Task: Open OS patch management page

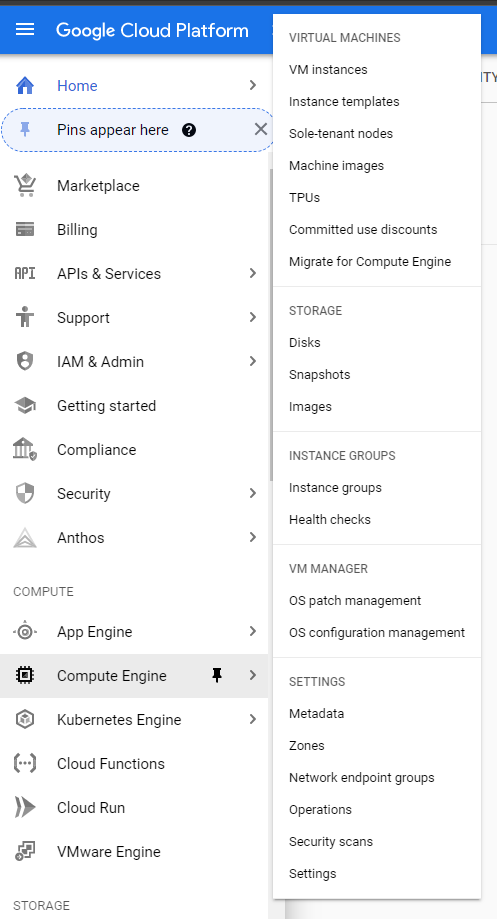Action: 355,601
